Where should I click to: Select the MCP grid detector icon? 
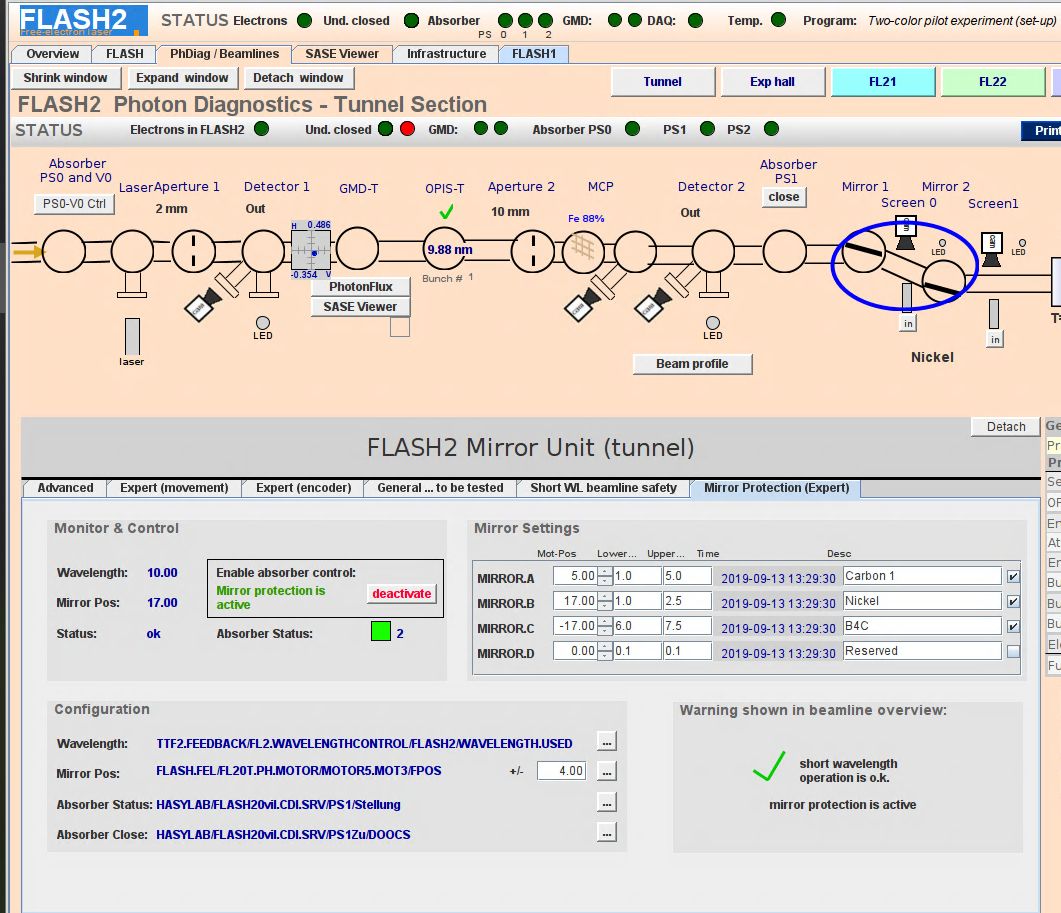(583, 252)
